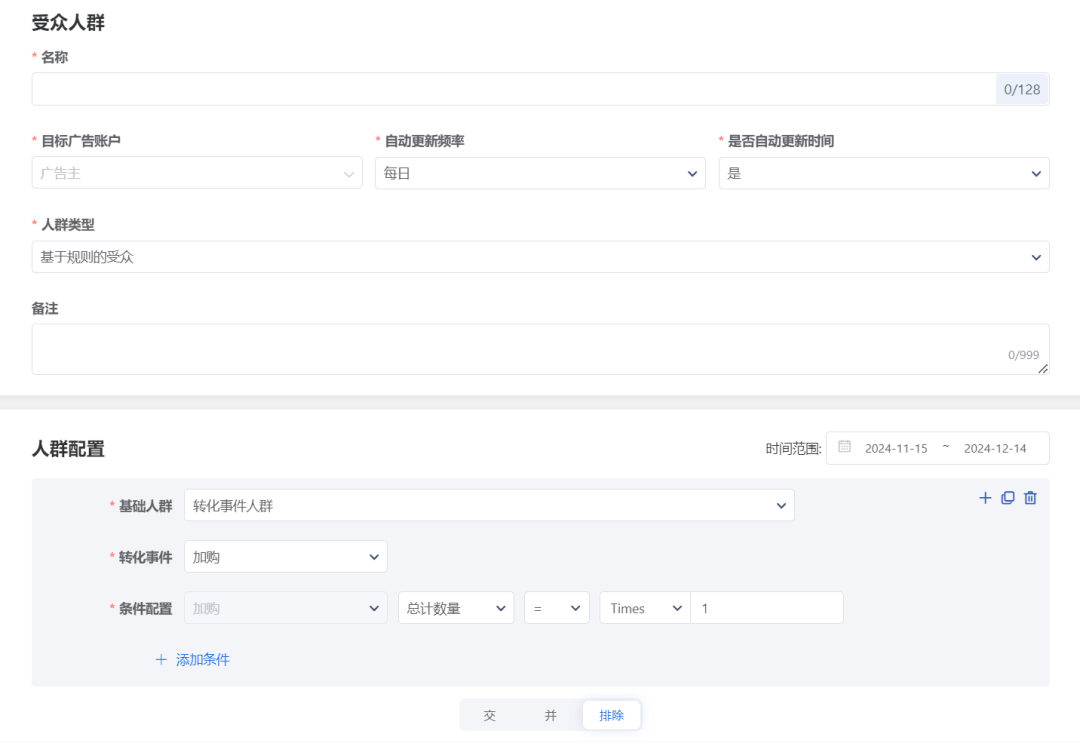Viewport: 1080px width, 743px height.
Task: Open the Times unit dropdown
Action: coord(644,607)
